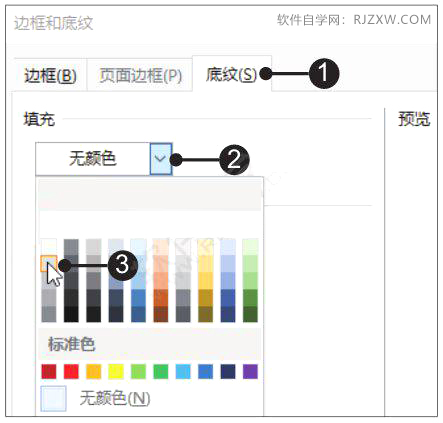
Task: Pick orange in 标准色 row
Action: pyautogui.click(x=93, y=371)
